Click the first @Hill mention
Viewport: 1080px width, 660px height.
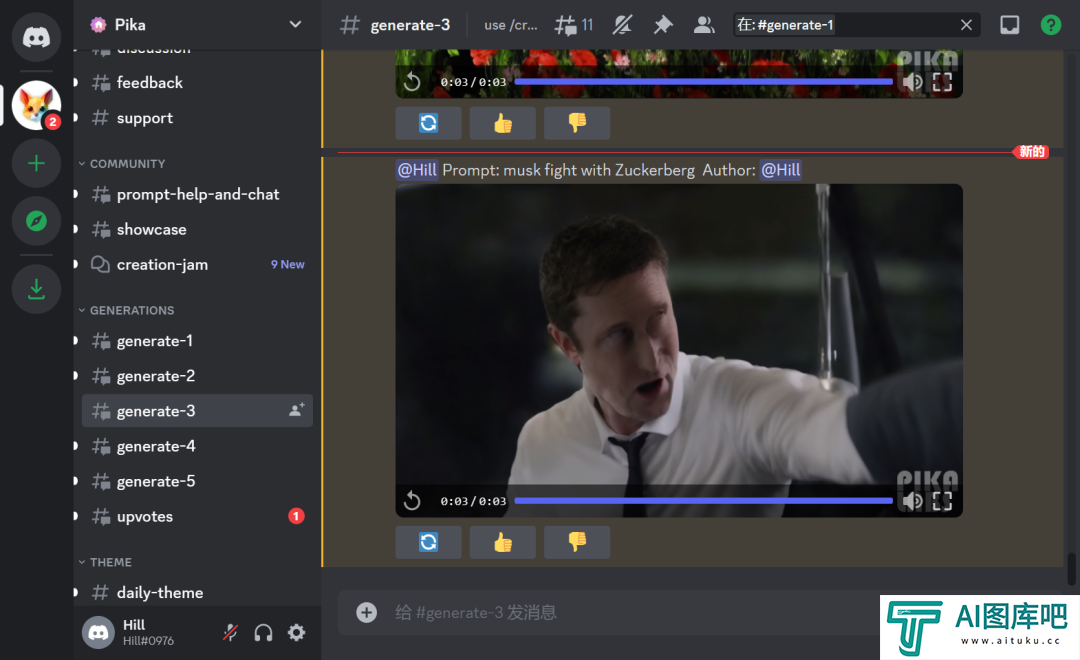pos(417,170)
